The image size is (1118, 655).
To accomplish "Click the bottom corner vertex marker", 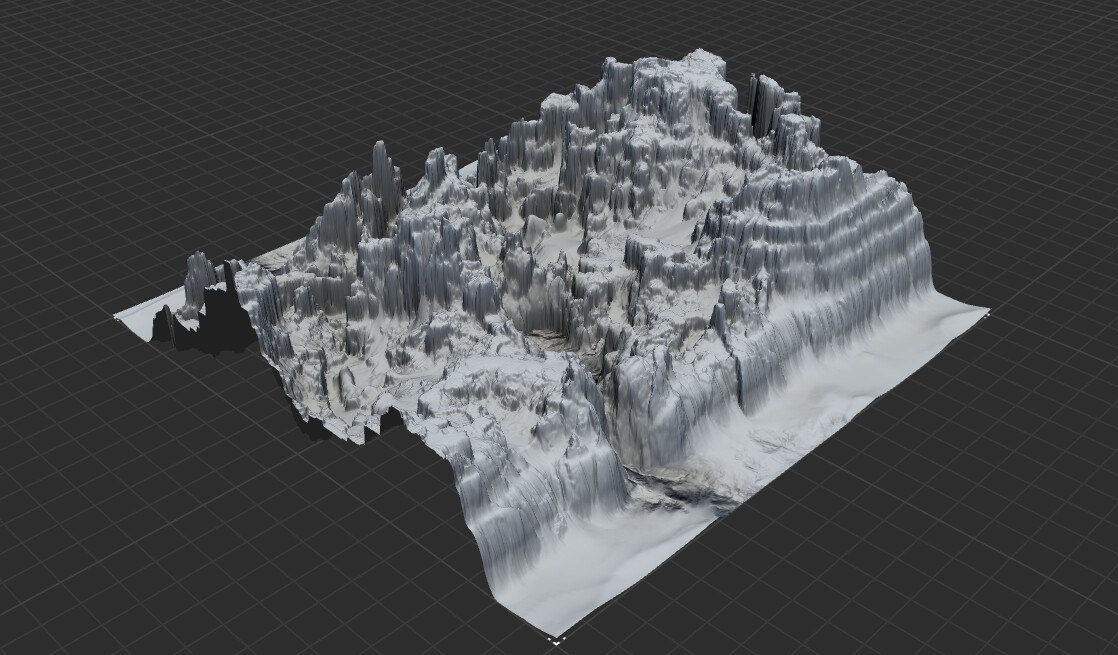I will tap(556, 640).
